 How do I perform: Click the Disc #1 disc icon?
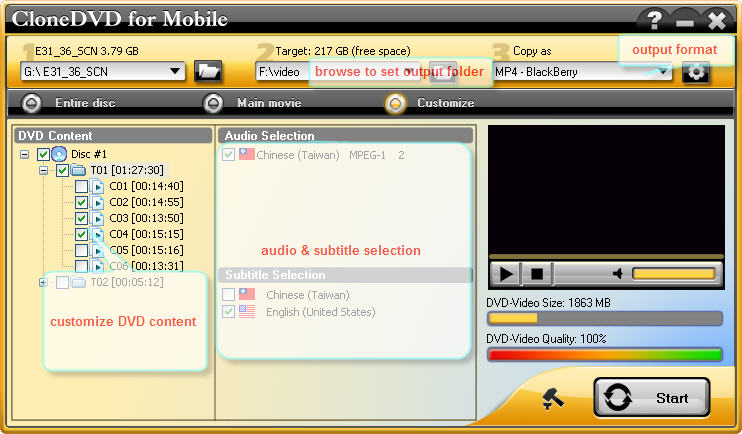tap(59, 154)
